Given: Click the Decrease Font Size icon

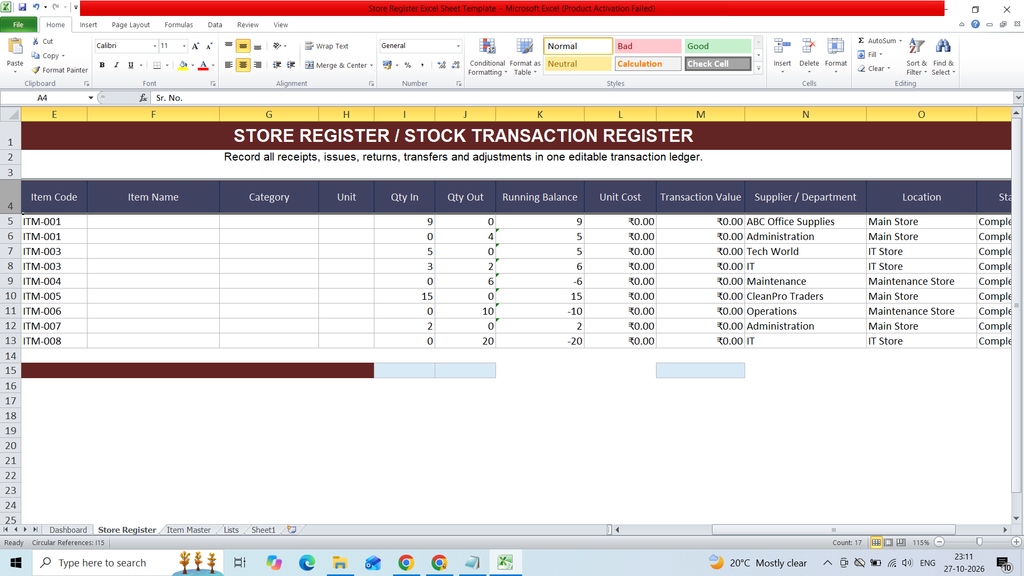Looking at the screenshot, I should [209, 46].
